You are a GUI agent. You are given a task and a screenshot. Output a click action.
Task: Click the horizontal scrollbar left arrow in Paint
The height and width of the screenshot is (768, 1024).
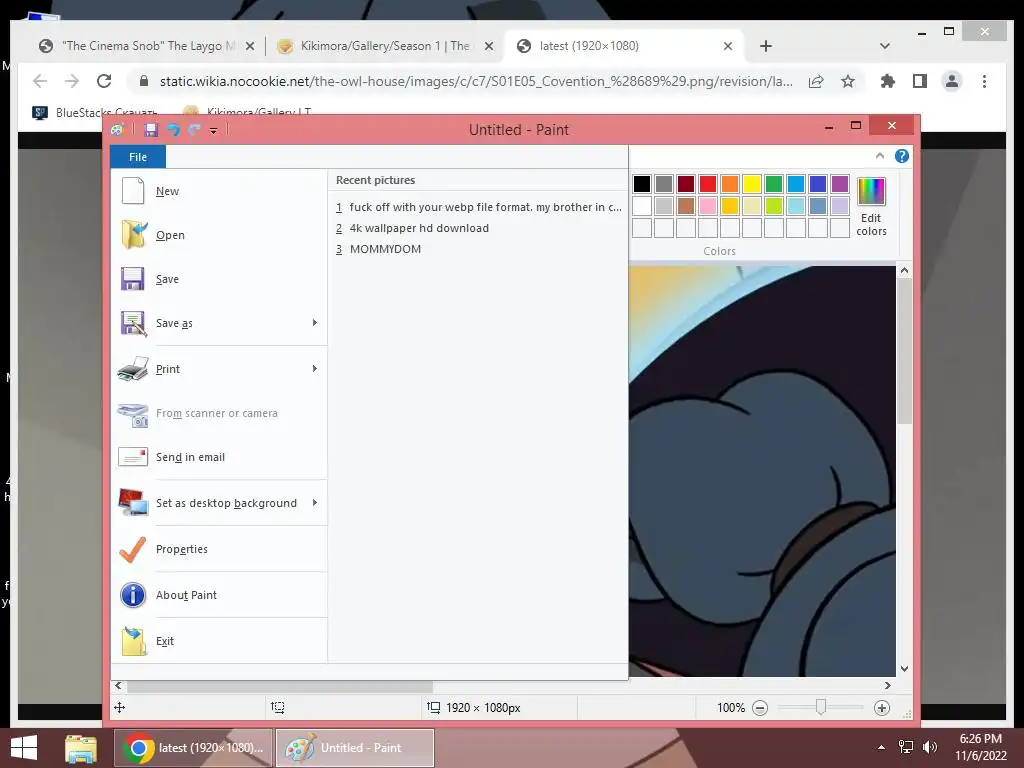coord(118,686)
